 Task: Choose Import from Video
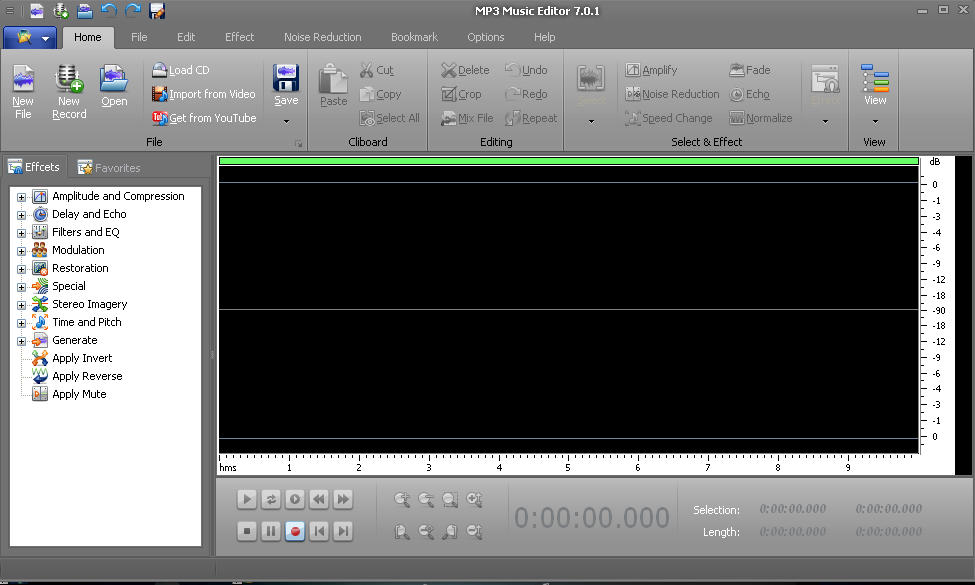pyautogui.click(x=203, y=94)
